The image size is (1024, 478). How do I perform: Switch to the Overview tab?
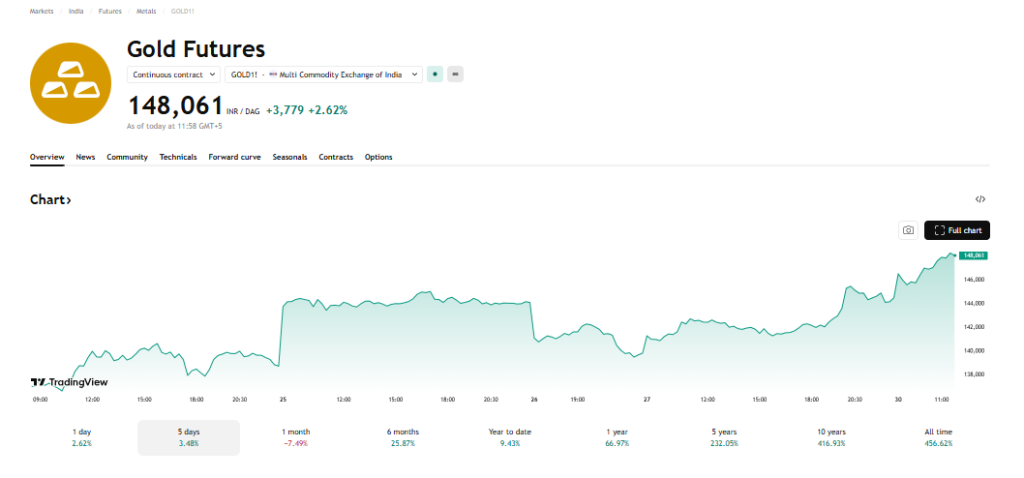(x=47, y=157)
